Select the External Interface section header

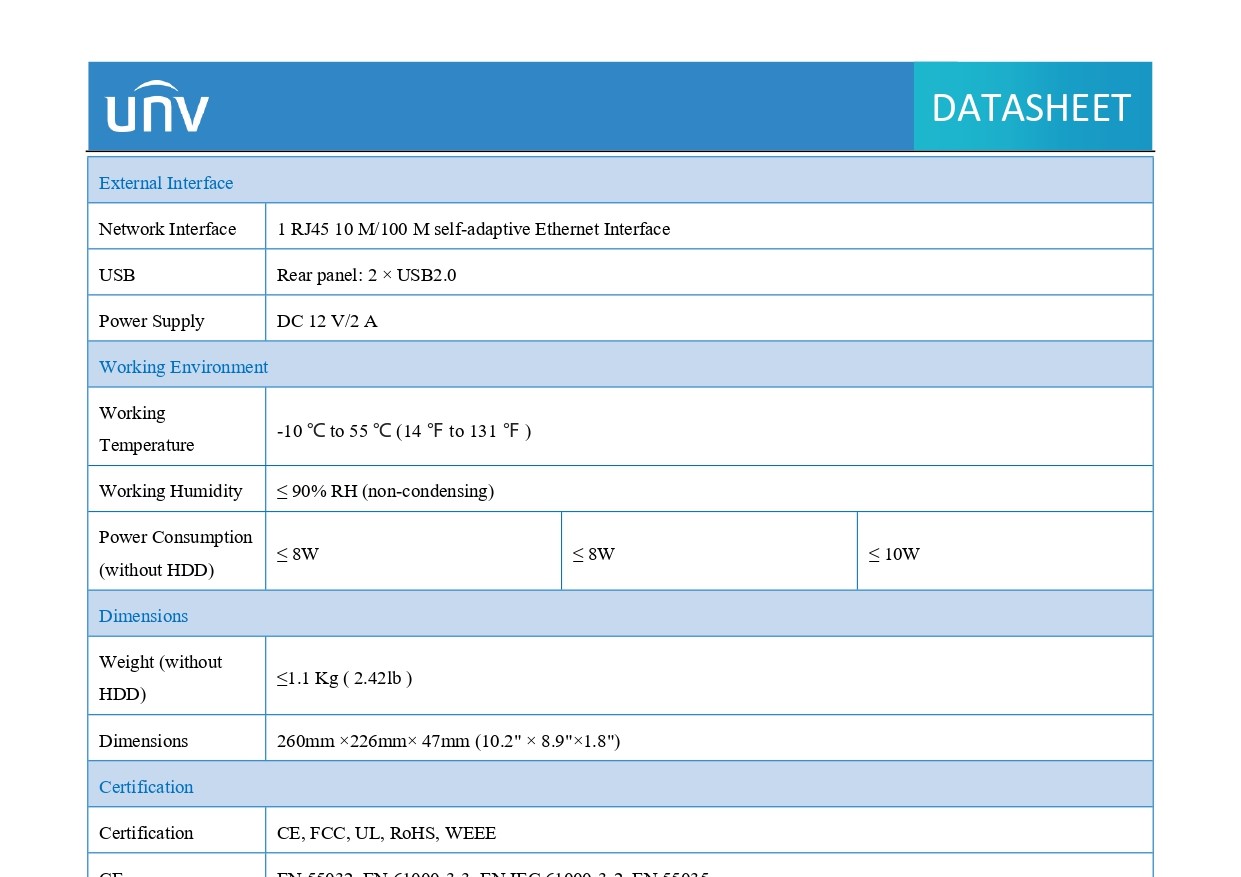166,183
